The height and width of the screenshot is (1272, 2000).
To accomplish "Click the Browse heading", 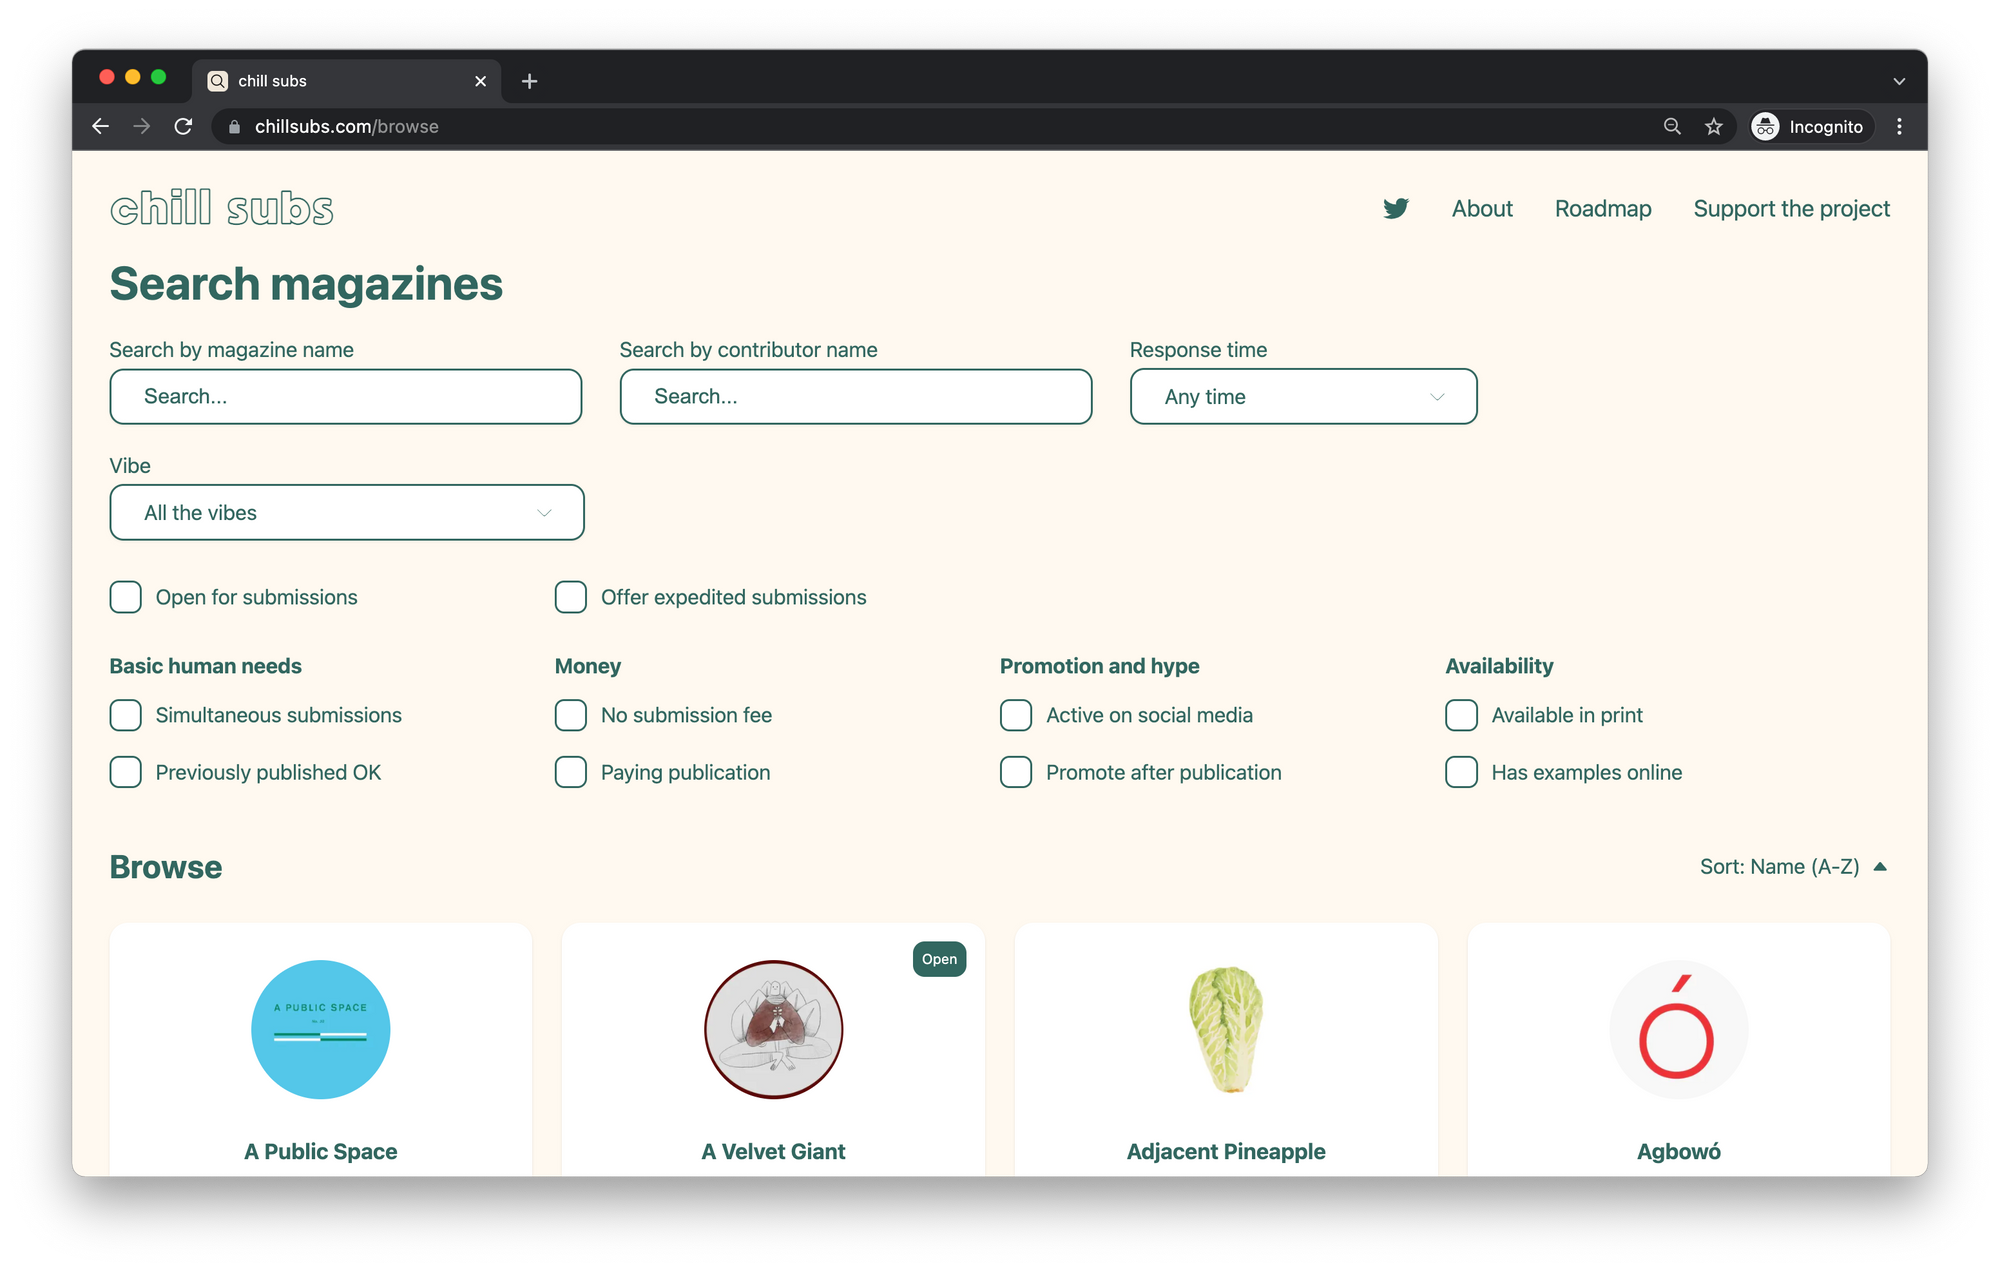I will pyautogui.click(x=166, y=867).
